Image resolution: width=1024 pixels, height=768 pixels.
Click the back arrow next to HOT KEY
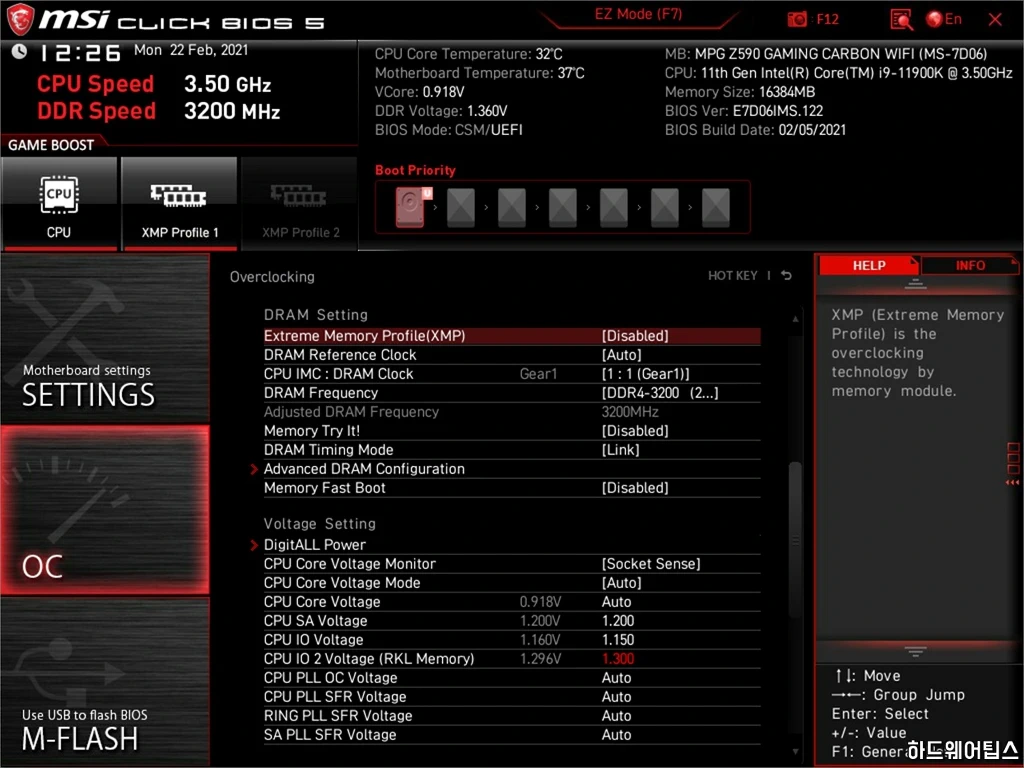point(787,276)
